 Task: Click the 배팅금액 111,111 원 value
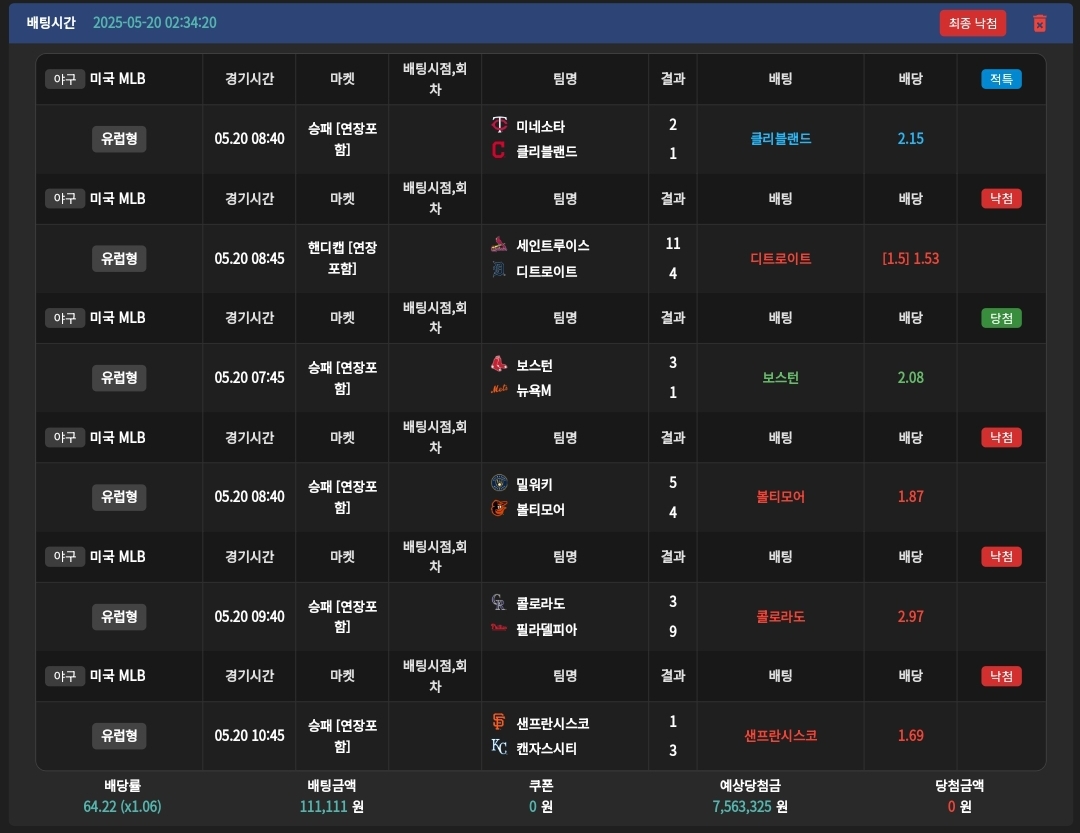tap(331, 806)
